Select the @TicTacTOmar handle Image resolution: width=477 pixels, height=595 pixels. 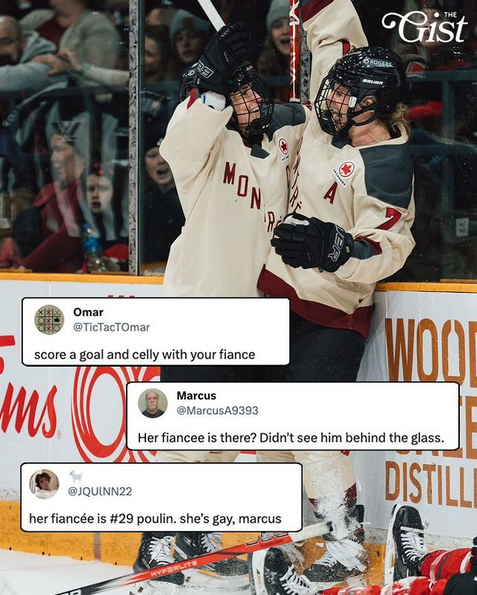111,327
